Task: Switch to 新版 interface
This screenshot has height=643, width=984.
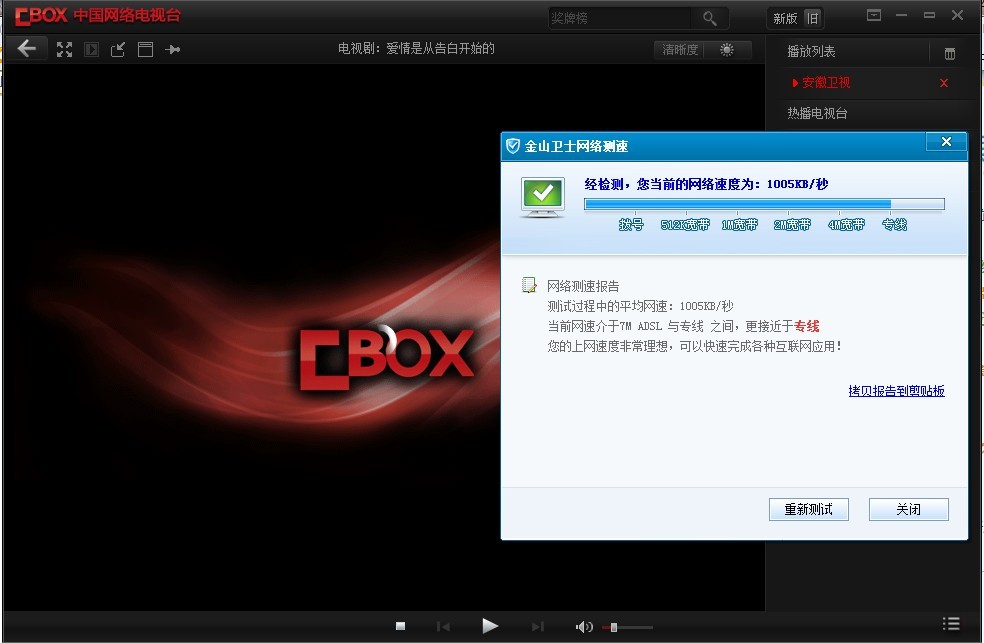Action: (785, 18)
